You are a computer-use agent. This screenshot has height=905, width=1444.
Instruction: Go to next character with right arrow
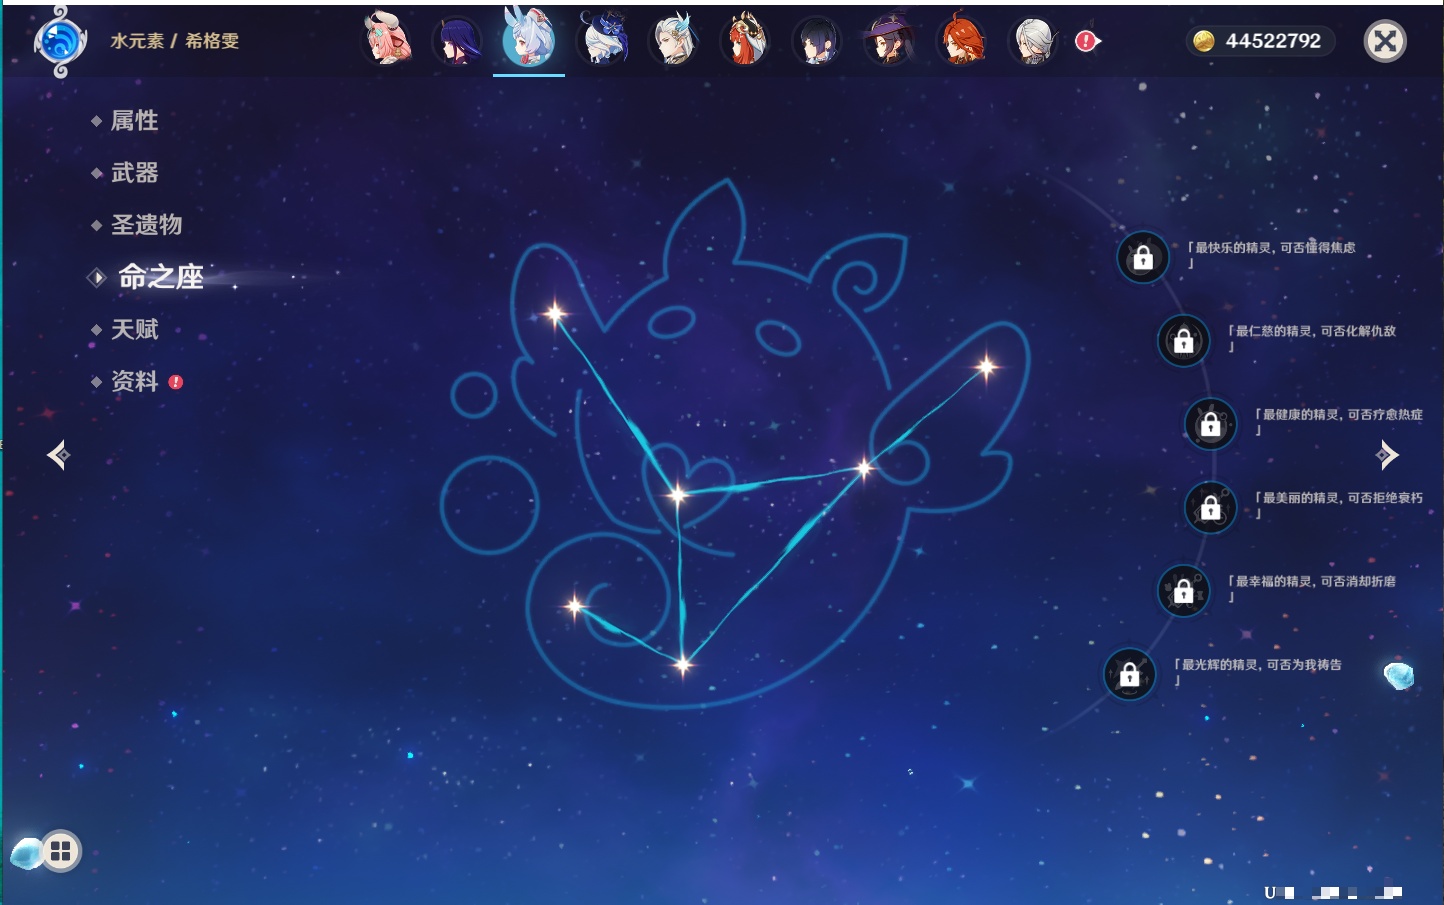[x=1387, y=455]
